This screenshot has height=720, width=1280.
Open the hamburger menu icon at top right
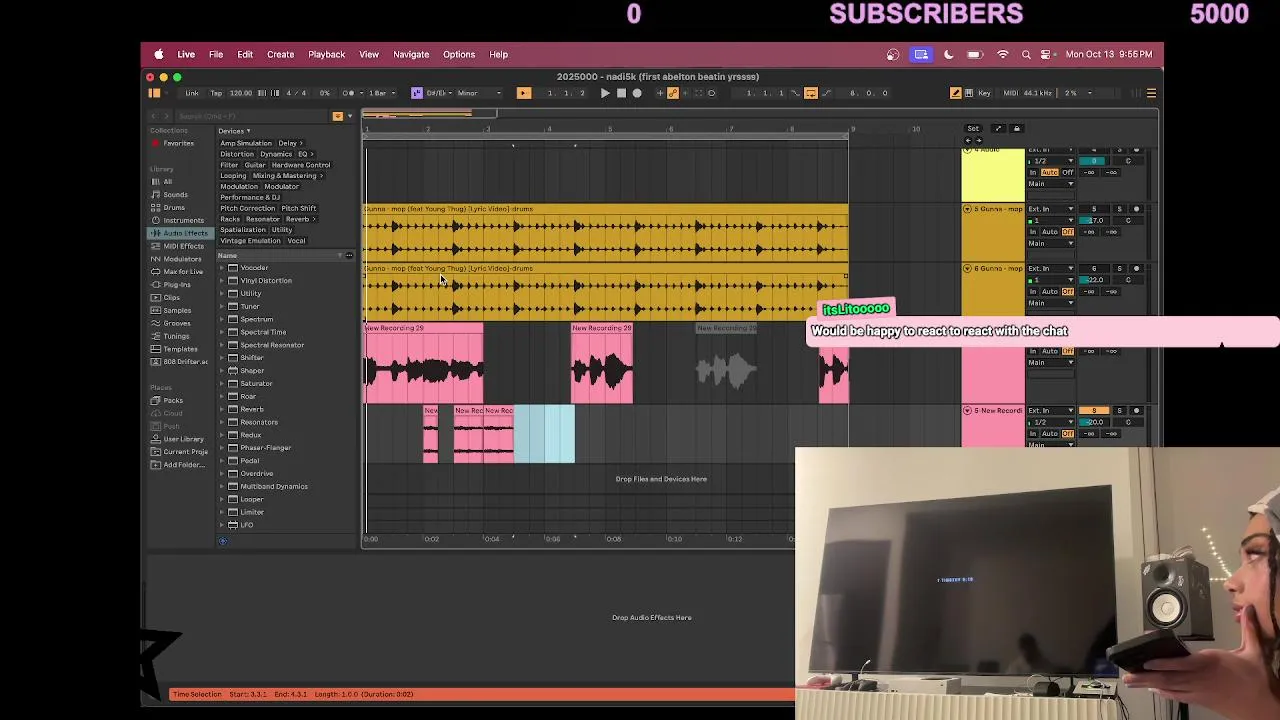[1151, 93]
